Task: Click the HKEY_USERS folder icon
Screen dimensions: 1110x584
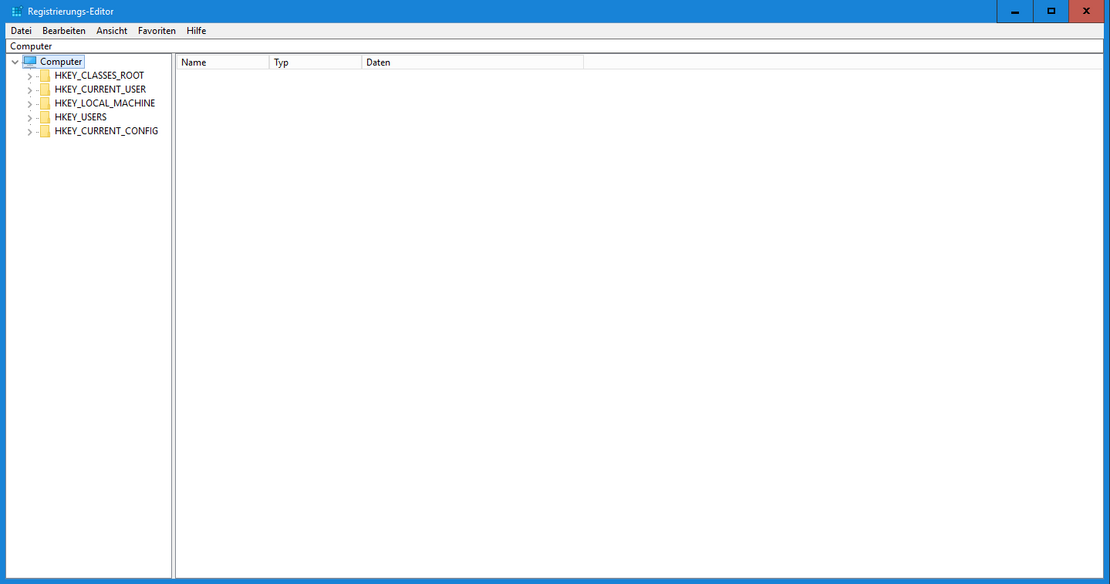Action: point(45,118)
